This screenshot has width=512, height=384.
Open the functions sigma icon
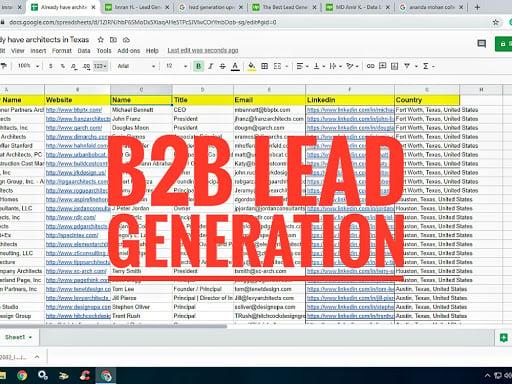tap(426, 66)
